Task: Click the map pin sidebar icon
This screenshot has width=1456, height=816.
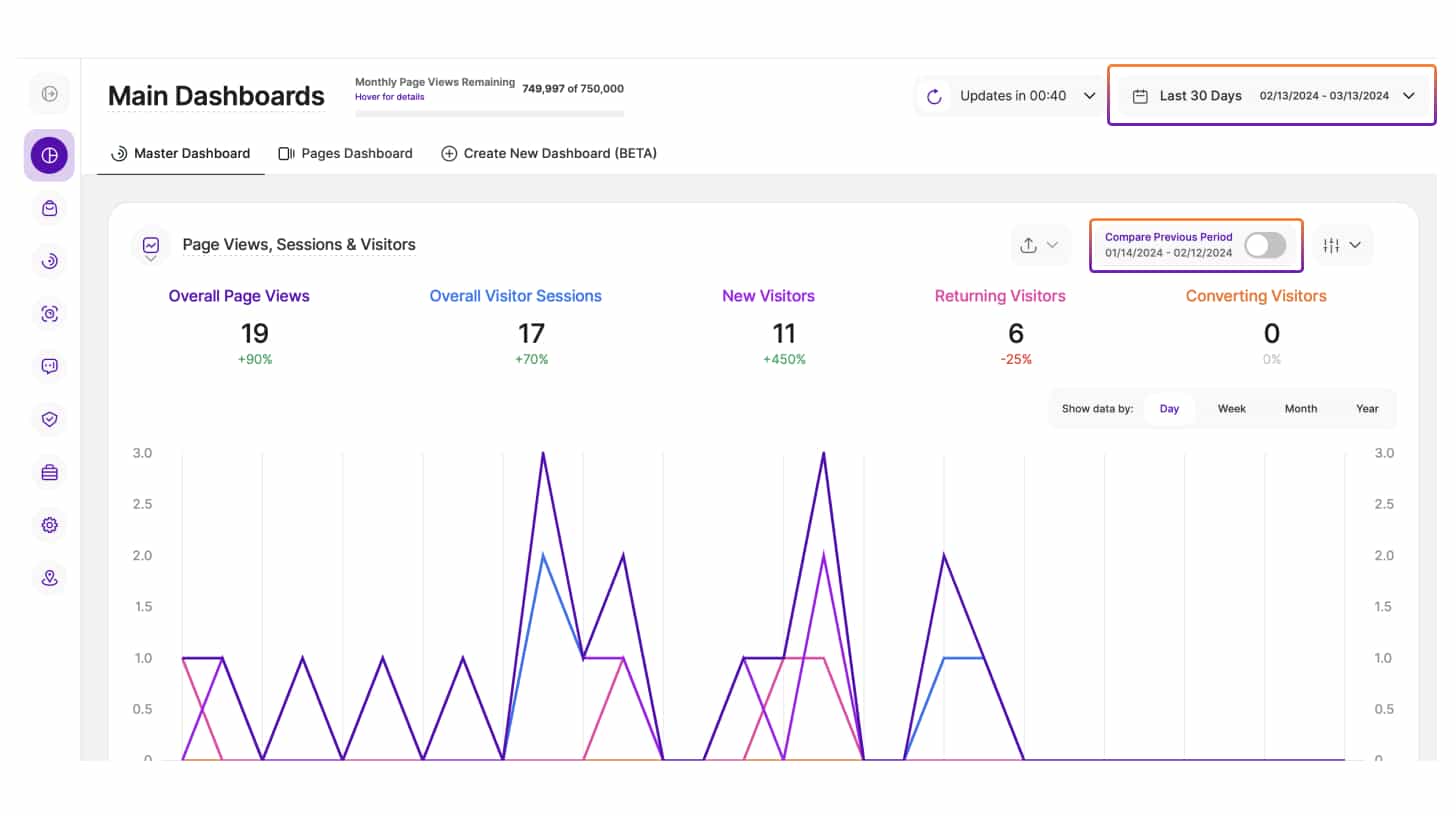Action: (49, 578)
